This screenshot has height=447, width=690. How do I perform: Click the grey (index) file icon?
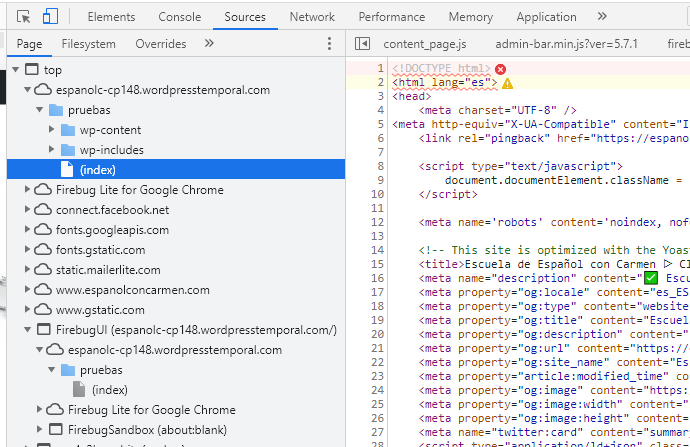coord(79,389)
